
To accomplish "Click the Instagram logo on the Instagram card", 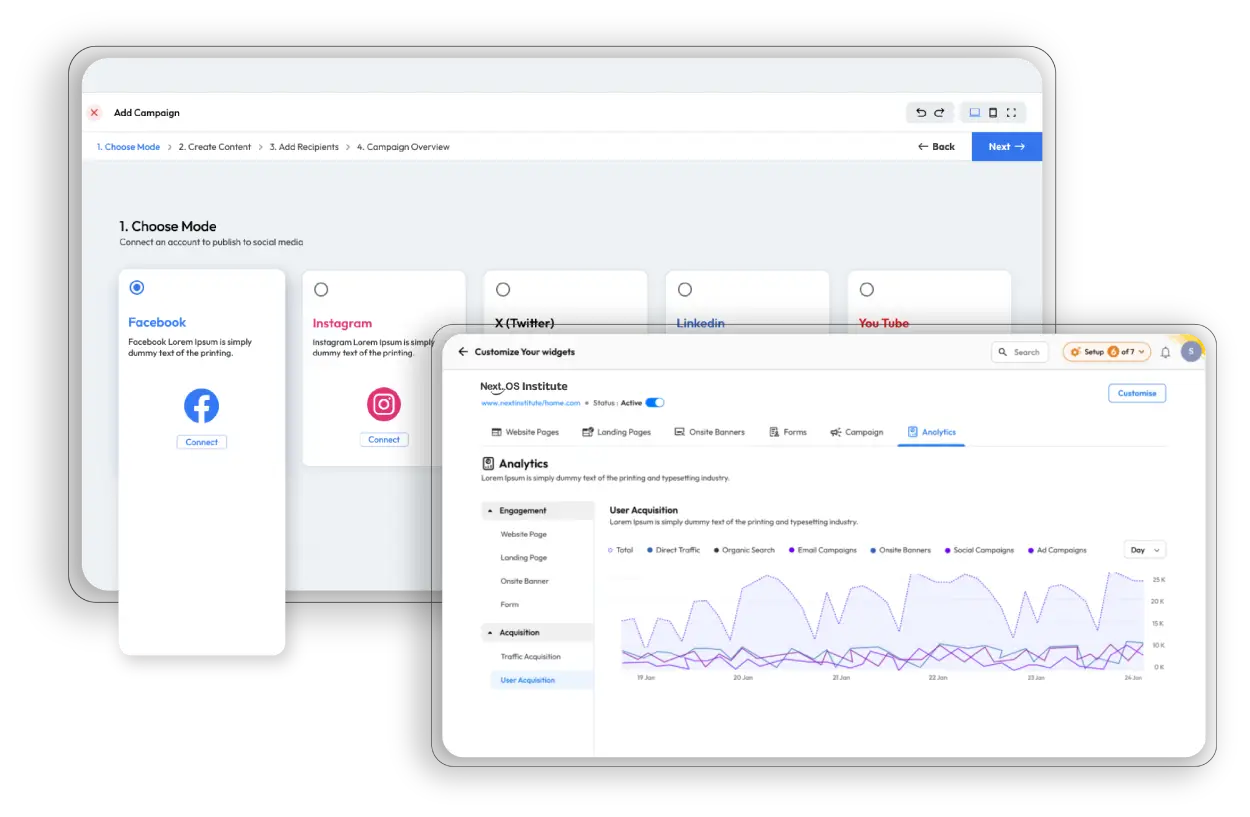I will click(384, 406).
